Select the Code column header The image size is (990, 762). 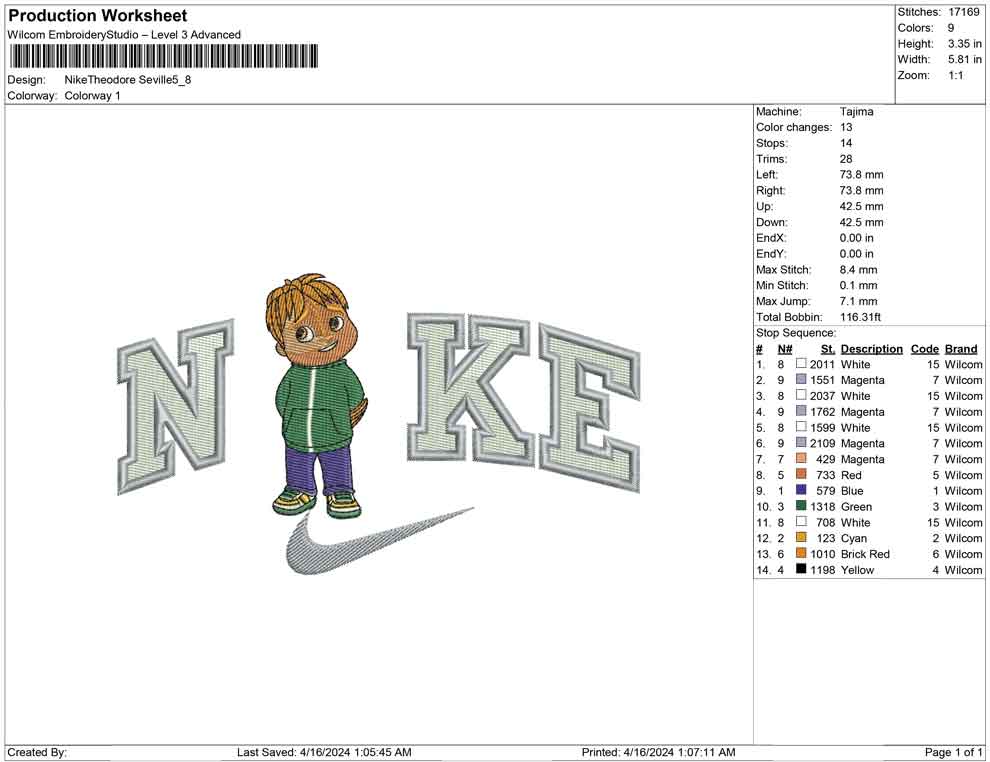pos(924,349)
